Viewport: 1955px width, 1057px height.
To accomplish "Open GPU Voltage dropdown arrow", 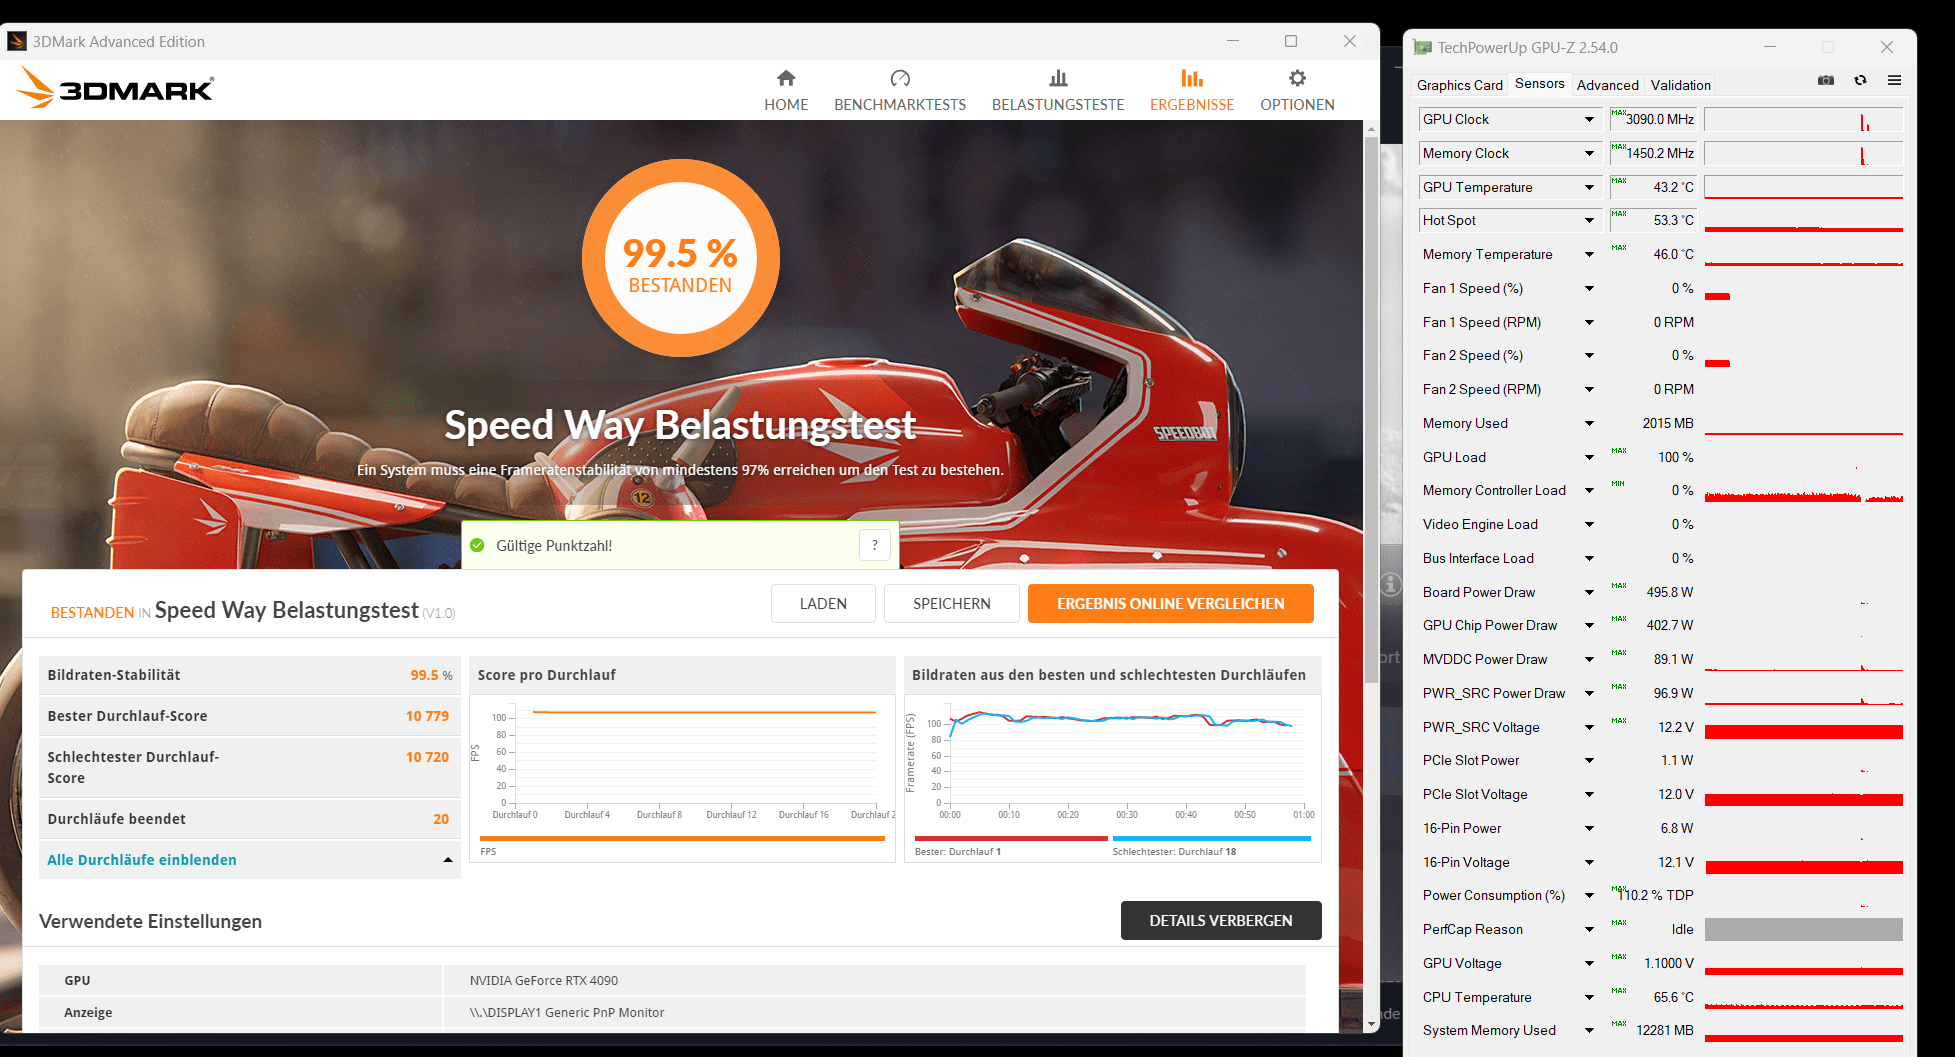I will (x=1589, y=963).
